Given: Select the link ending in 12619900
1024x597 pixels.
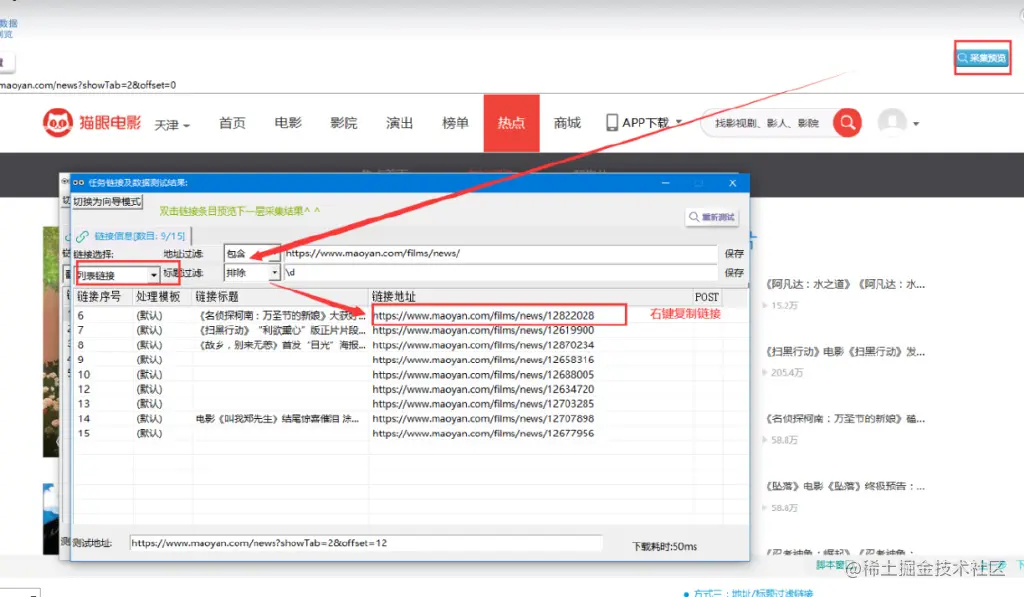Looking at the screenshot, I should click(x=483, y=331).
